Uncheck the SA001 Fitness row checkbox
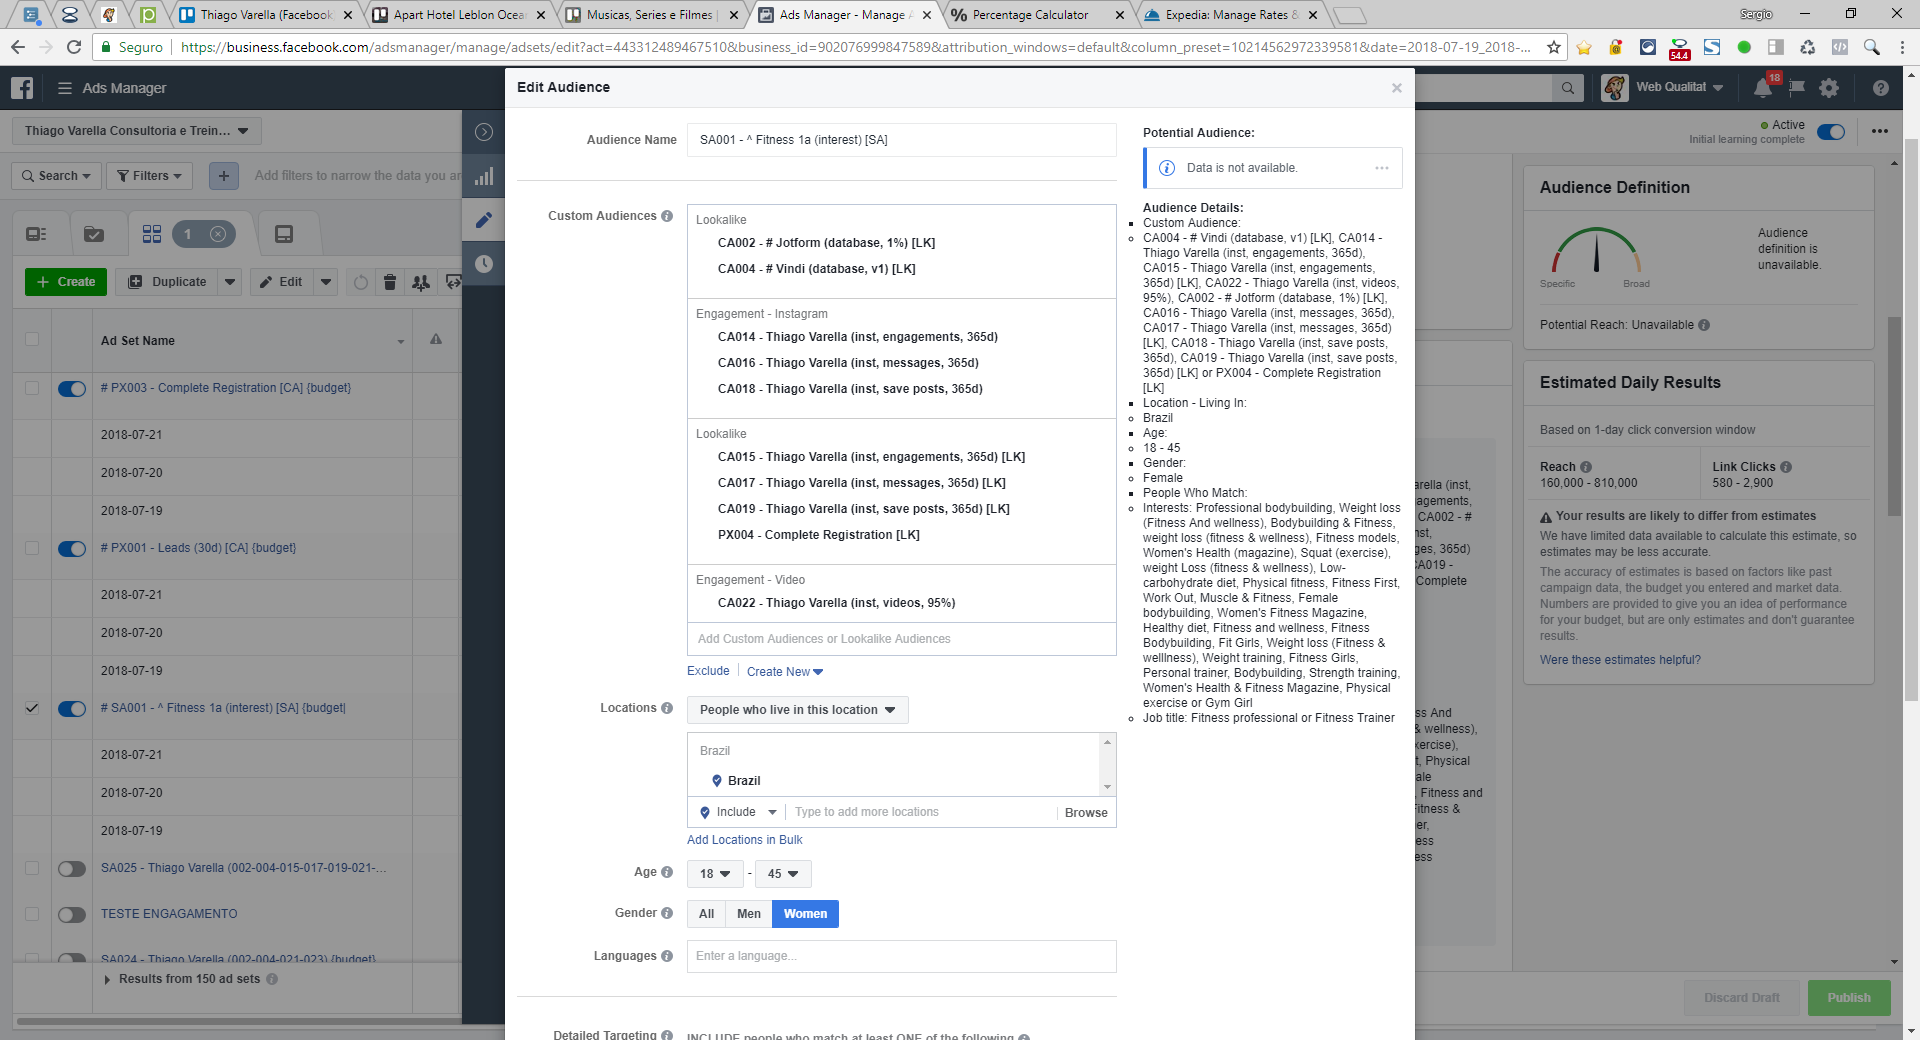 (x=32, y=708)
